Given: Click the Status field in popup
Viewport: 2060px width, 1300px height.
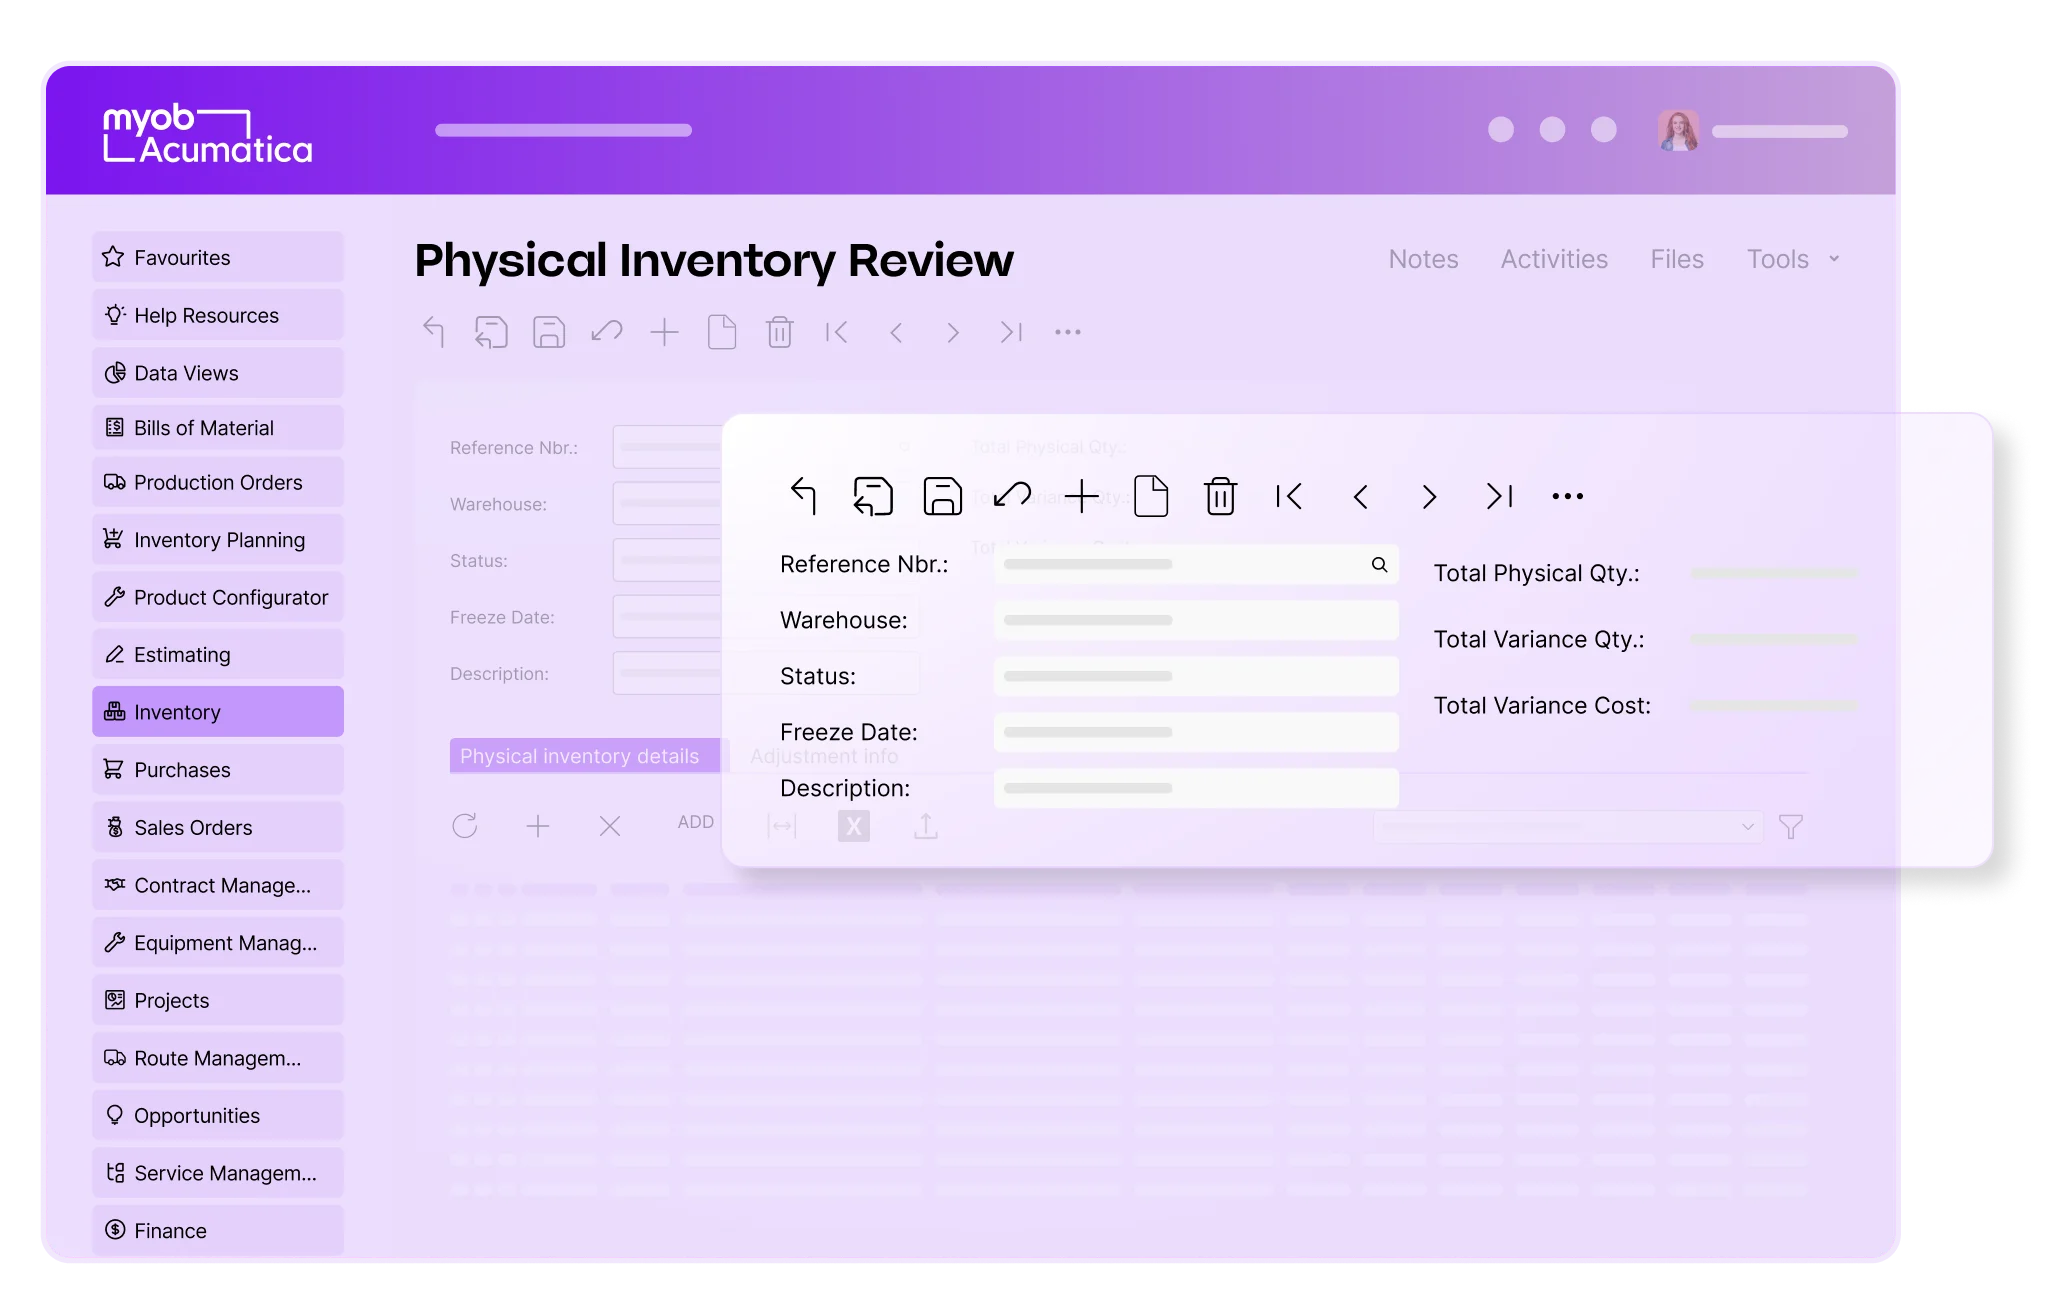Looking at the screenshot, I should [1196, 676].
